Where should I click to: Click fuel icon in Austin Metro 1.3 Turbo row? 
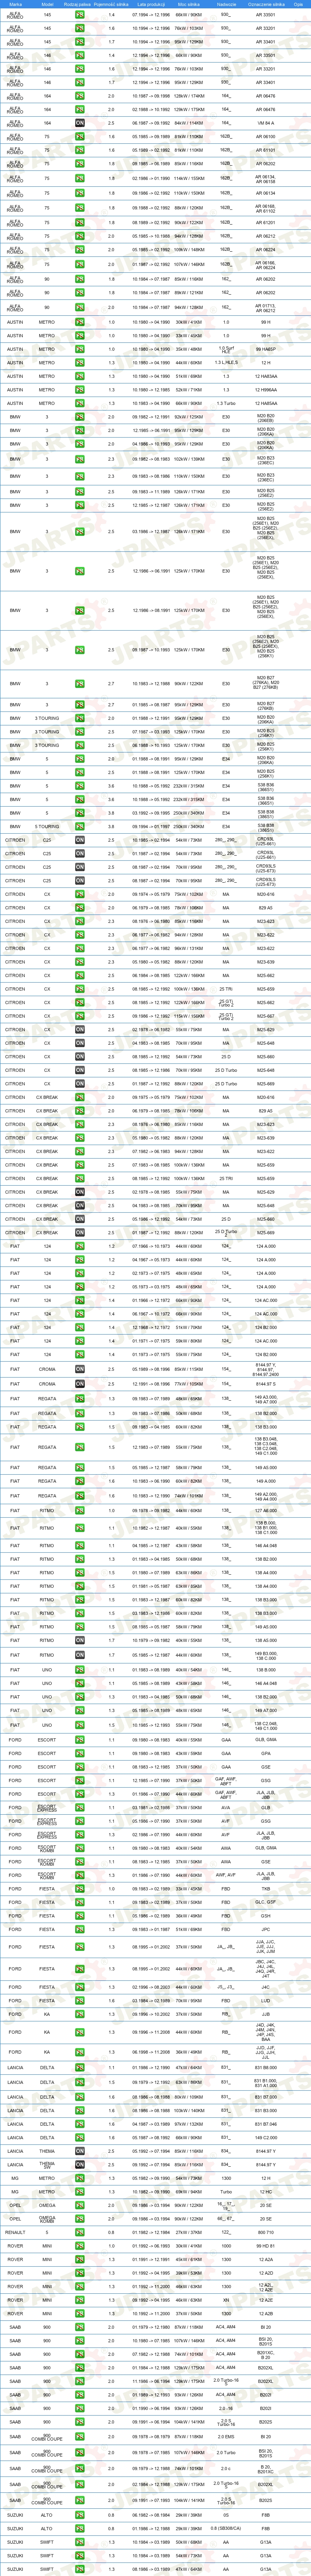pos(80,403)
